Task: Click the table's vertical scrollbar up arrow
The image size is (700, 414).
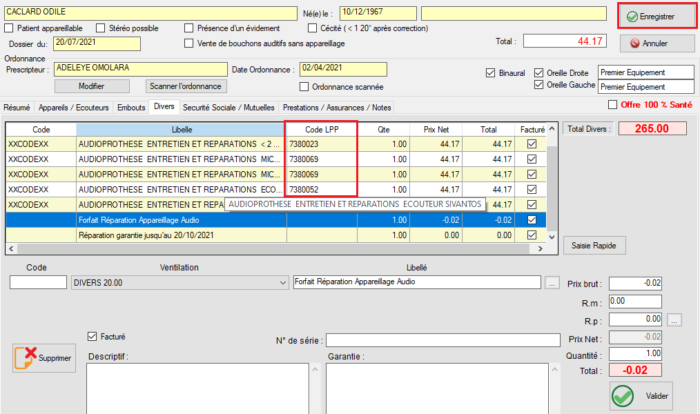Action: pos(552,129)
